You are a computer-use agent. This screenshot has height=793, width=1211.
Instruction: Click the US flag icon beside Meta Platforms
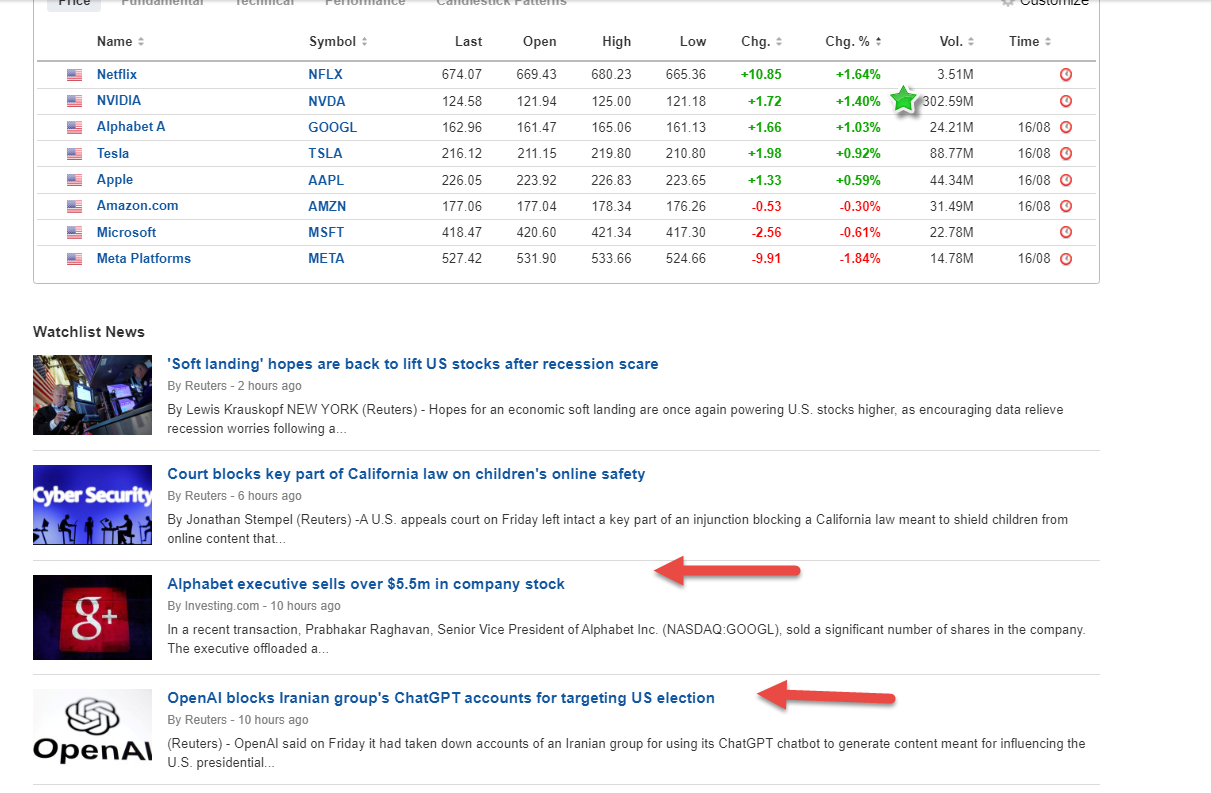(74, 259)
